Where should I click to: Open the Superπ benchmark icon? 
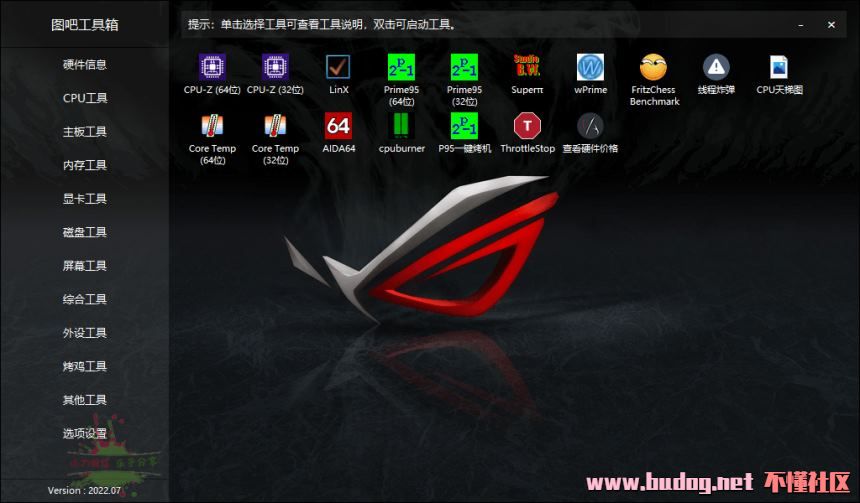(527, 67)
